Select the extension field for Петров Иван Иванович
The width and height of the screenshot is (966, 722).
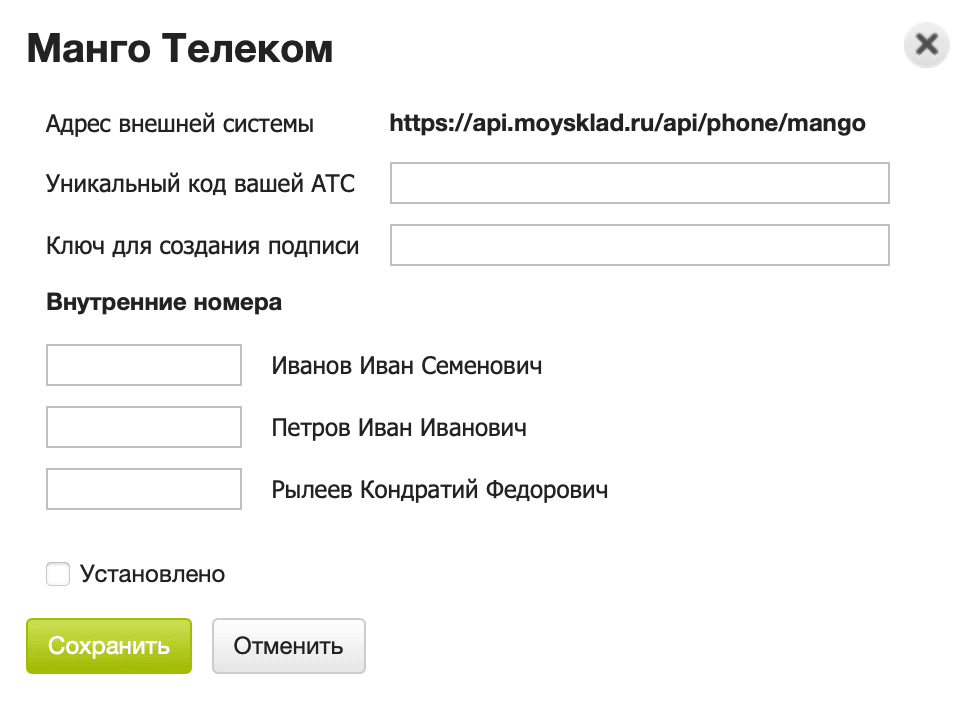(143, 427)
